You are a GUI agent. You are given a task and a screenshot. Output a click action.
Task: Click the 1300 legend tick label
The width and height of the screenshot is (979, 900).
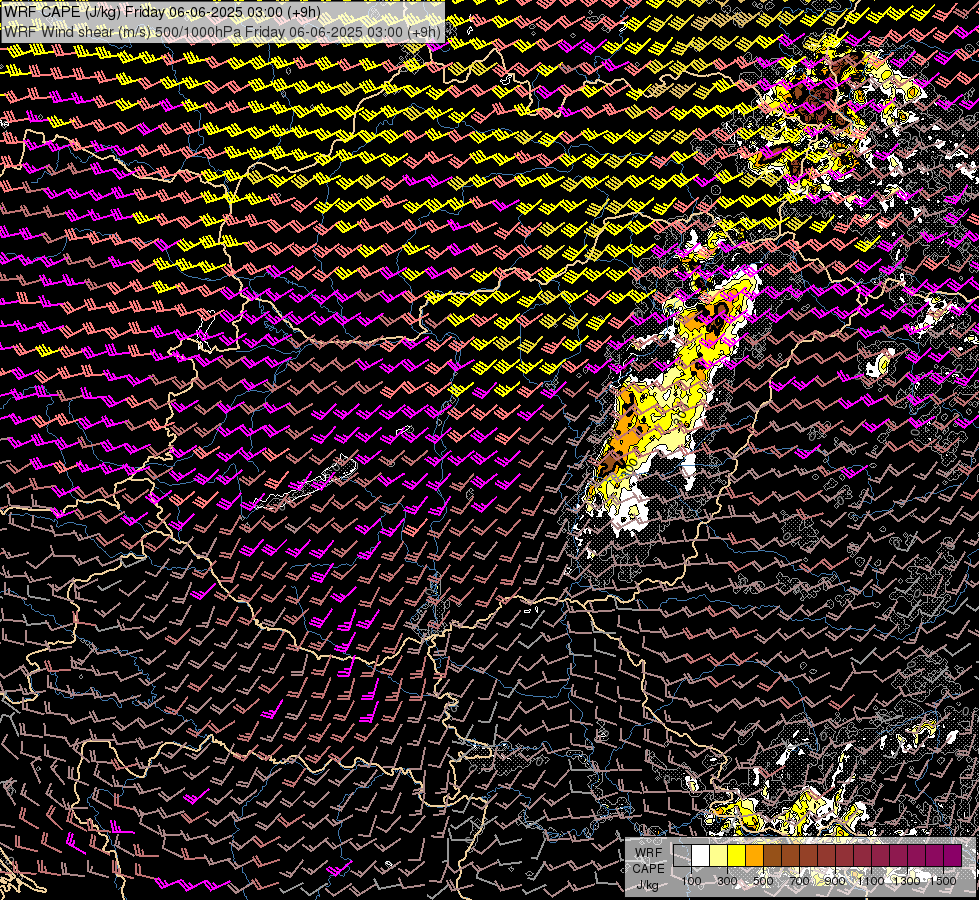[907, 881]
